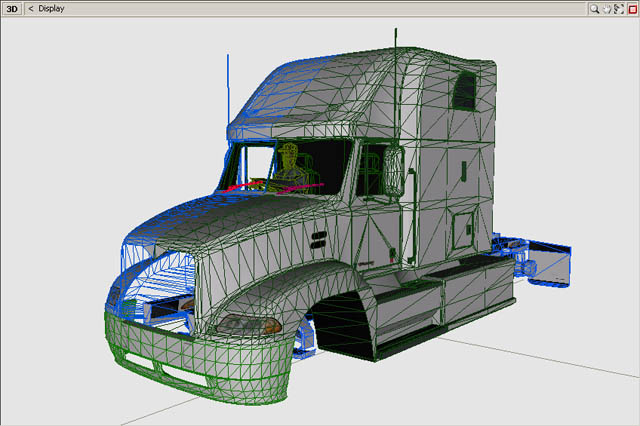Select the magnifying glass zoom tool
This screenshot has width=640, height=426.
click(x=594, y=9)
